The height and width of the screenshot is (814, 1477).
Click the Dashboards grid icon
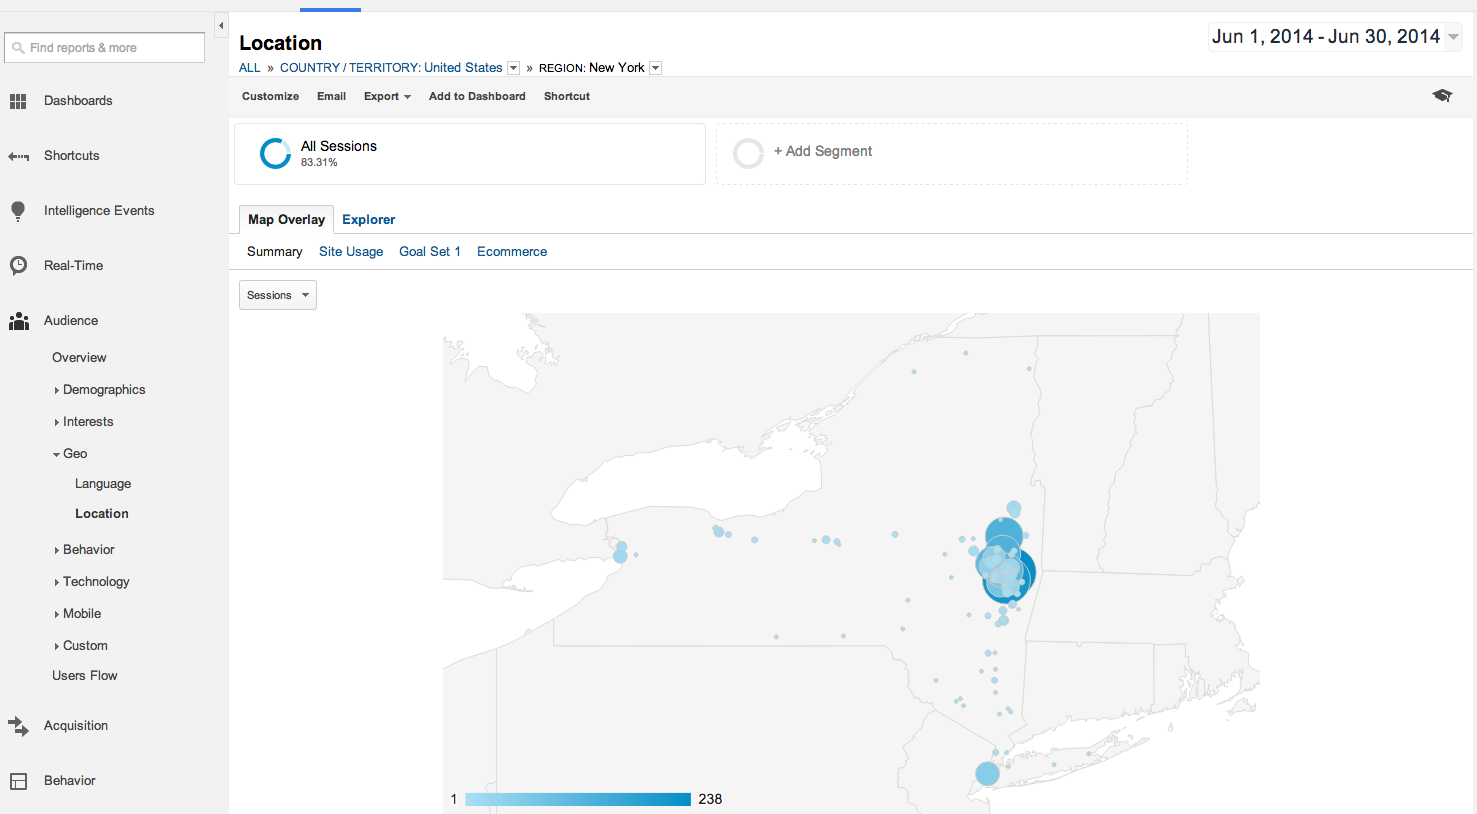(18, 101)
